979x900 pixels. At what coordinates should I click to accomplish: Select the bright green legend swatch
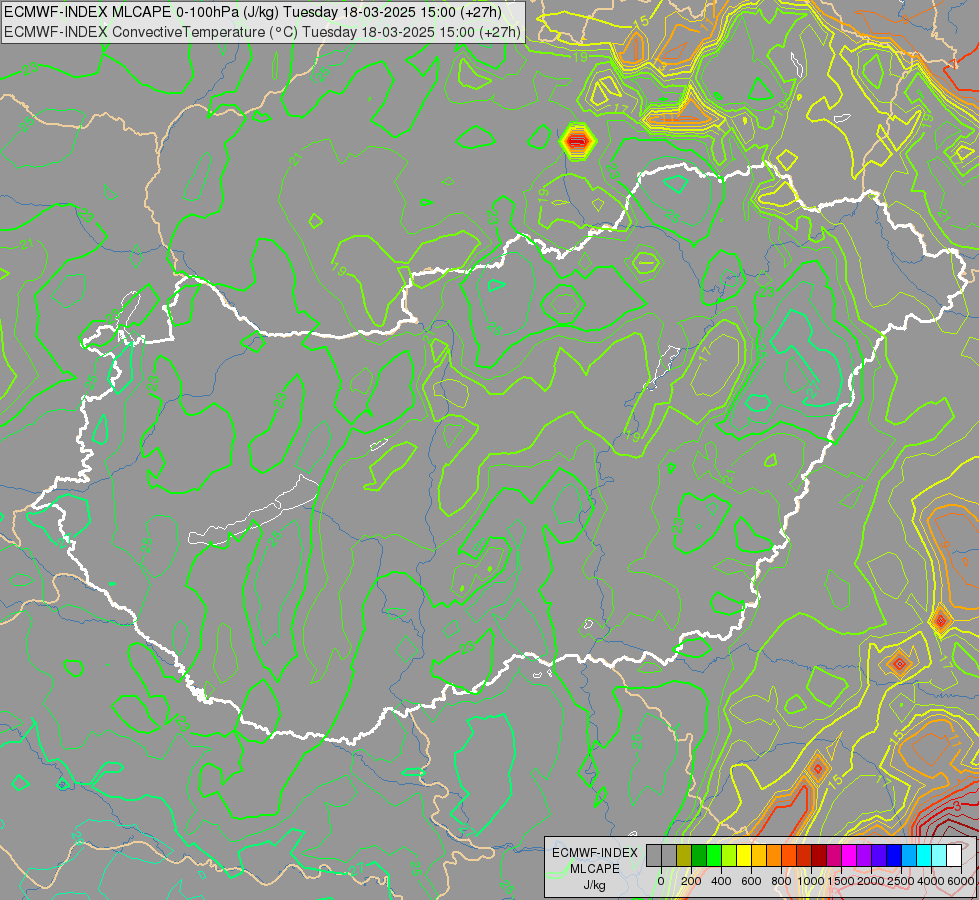click(x=714, y=856)
